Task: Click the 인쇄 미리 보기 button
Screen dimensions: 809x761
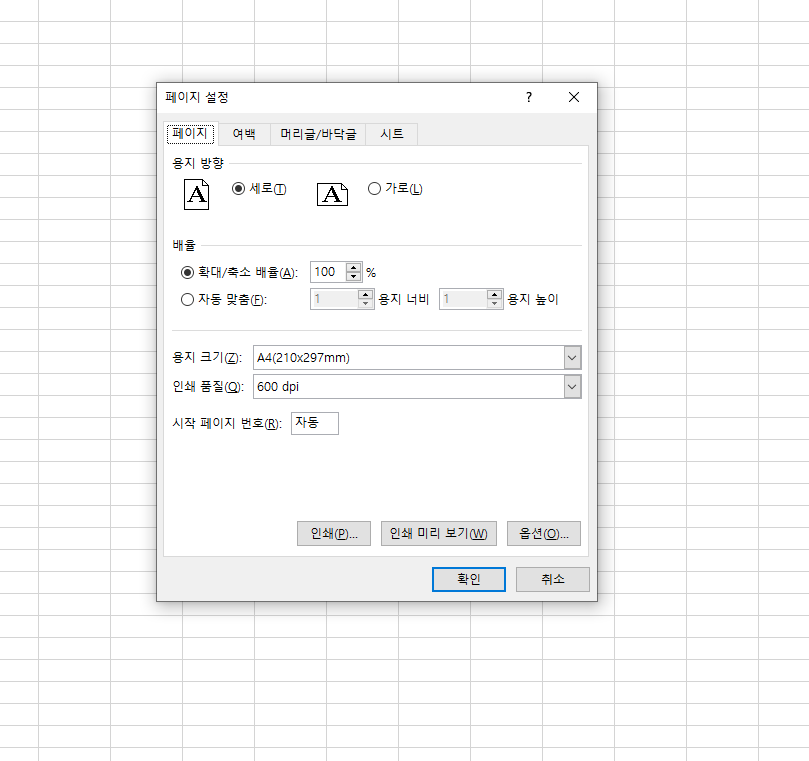Action: click(x=439, y=533)
